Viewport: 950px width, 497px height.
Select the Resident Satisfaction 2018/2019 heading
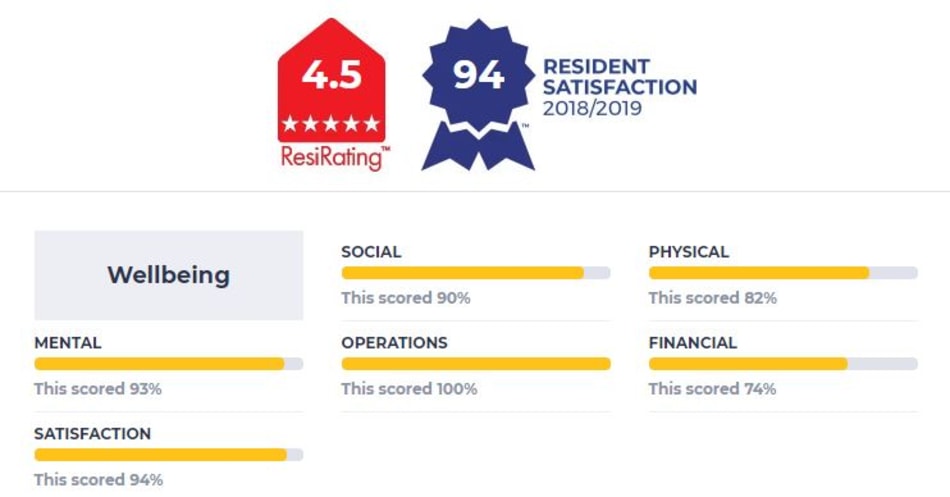click(619, 87)
